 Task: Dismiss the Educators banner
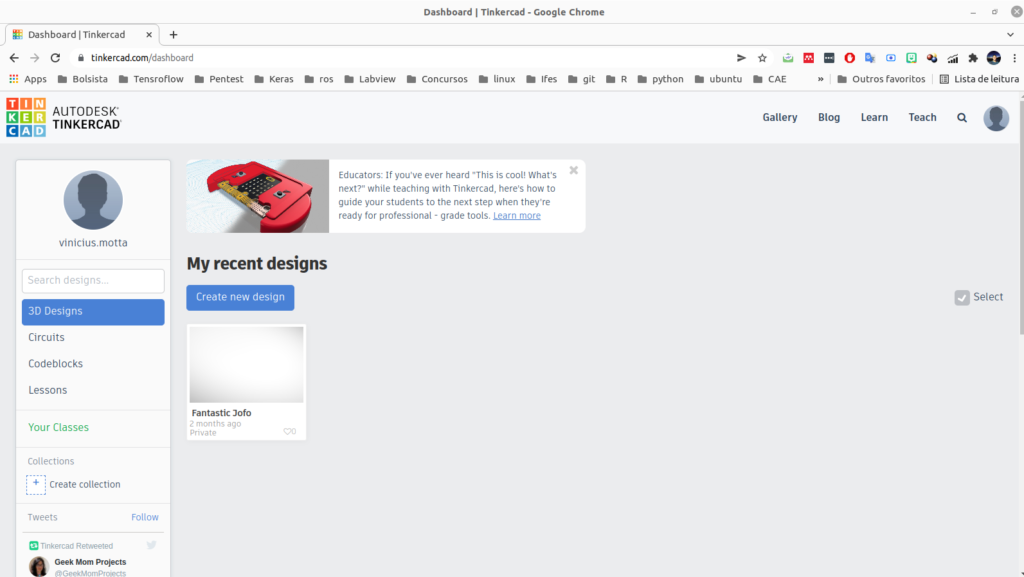[x=573, y=170]
